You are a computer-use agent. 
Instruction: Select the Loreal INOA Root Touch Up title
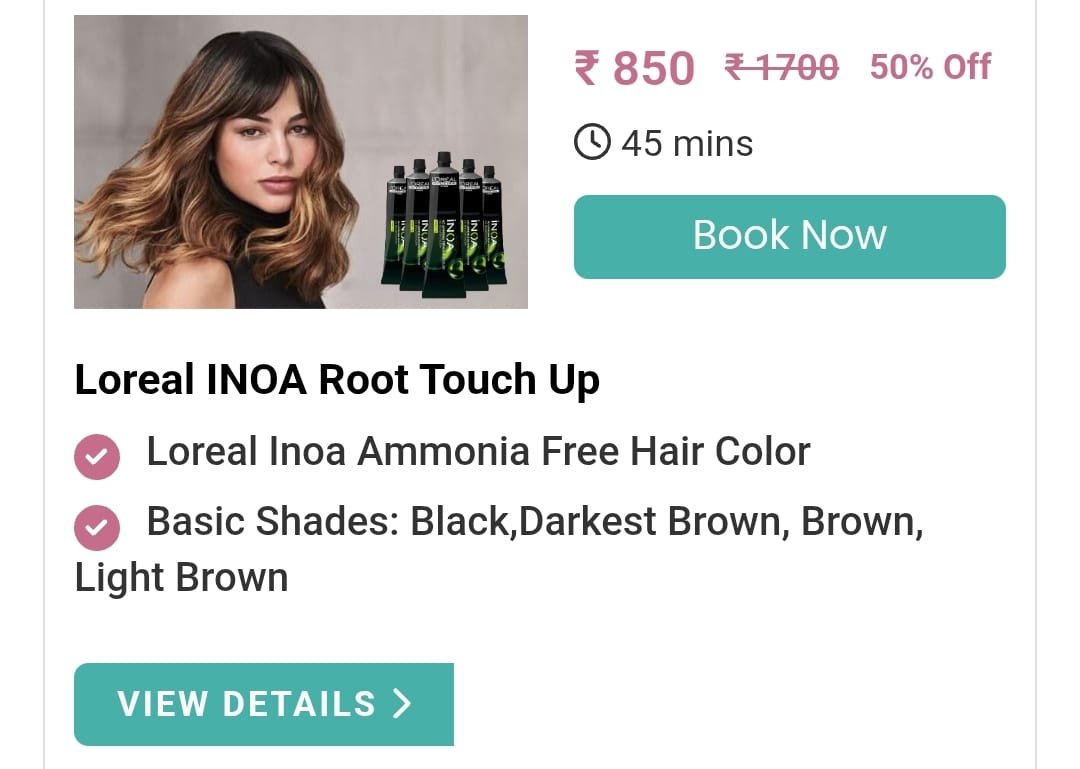click(x=337, y=380)
